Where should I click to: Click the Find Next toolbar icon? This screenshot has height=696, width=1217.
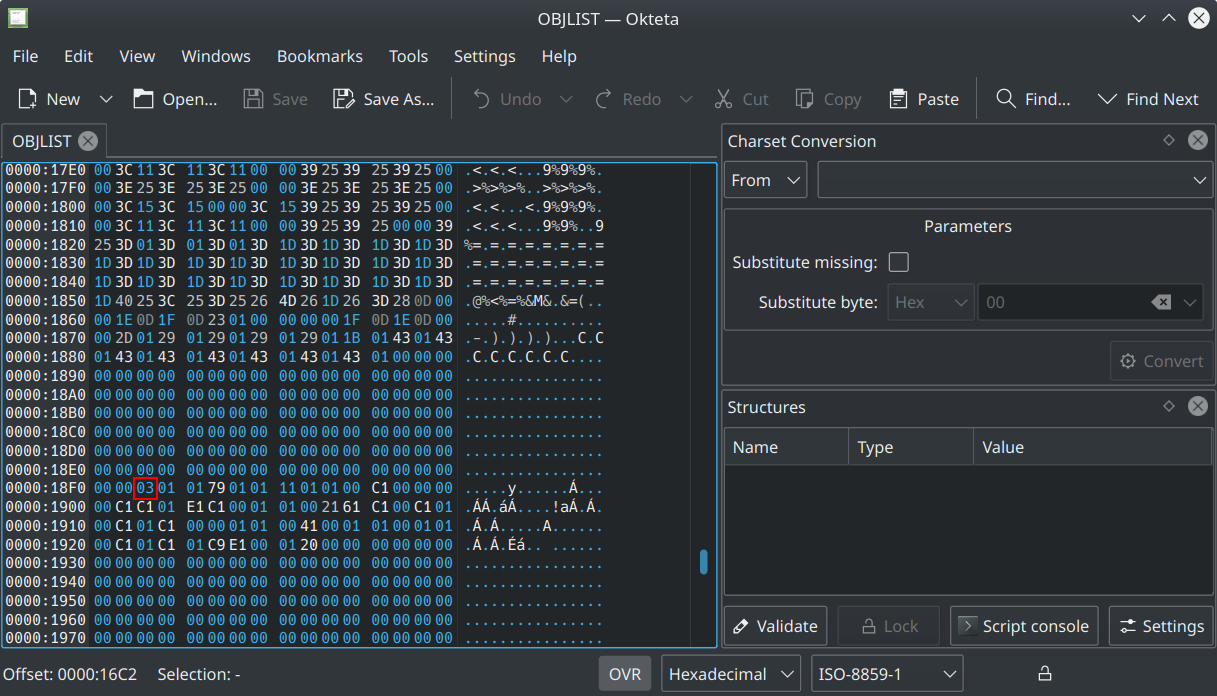[1107, 99]
